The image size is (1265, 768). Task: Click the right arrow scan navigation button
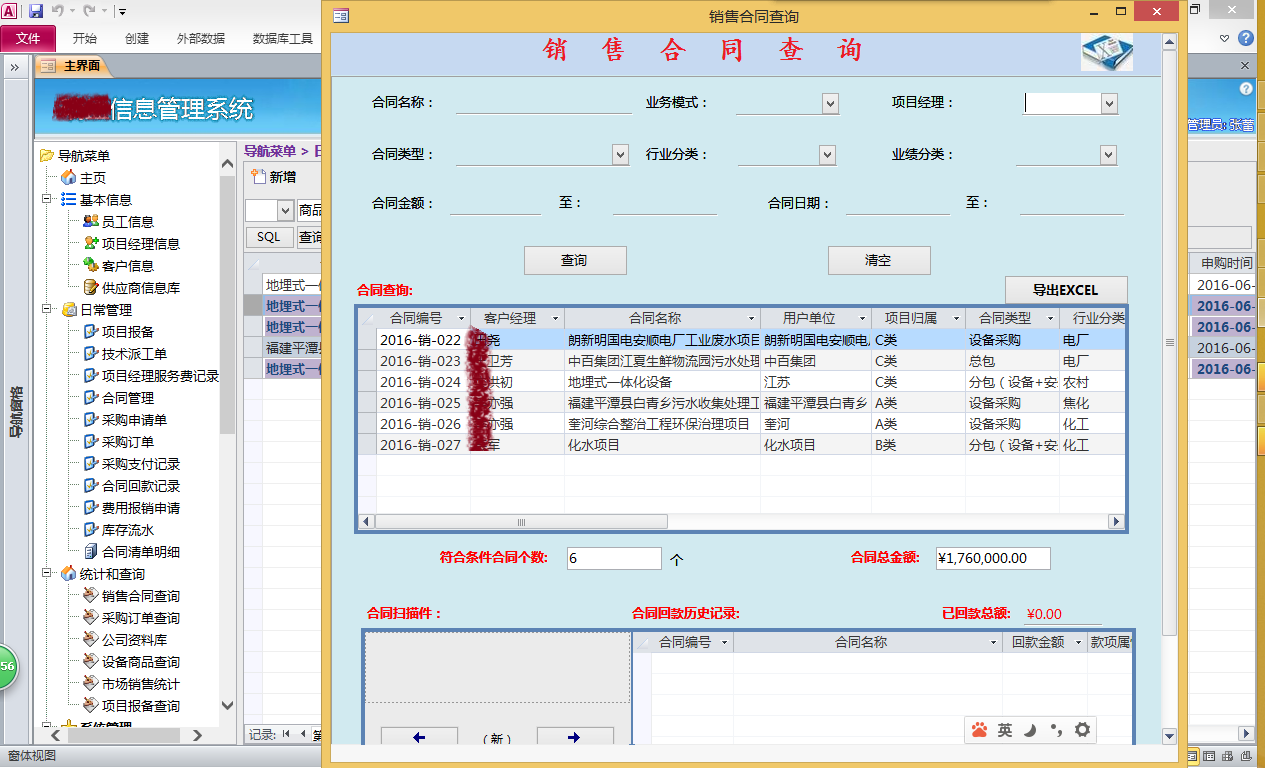[x=574, y=737]
